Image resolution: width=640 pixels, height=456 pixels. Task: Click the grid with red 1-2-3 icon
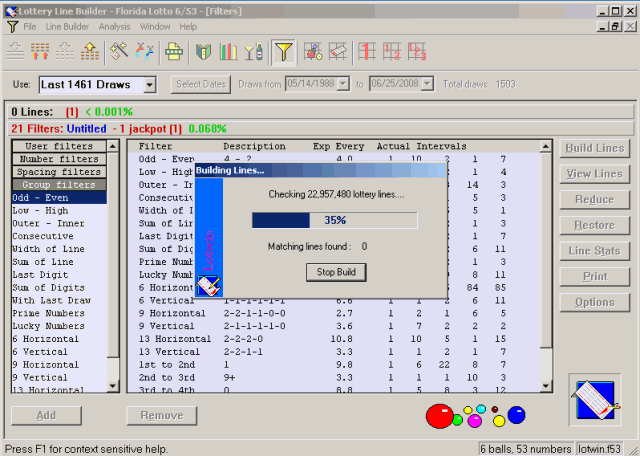click(x=417, y=52)
